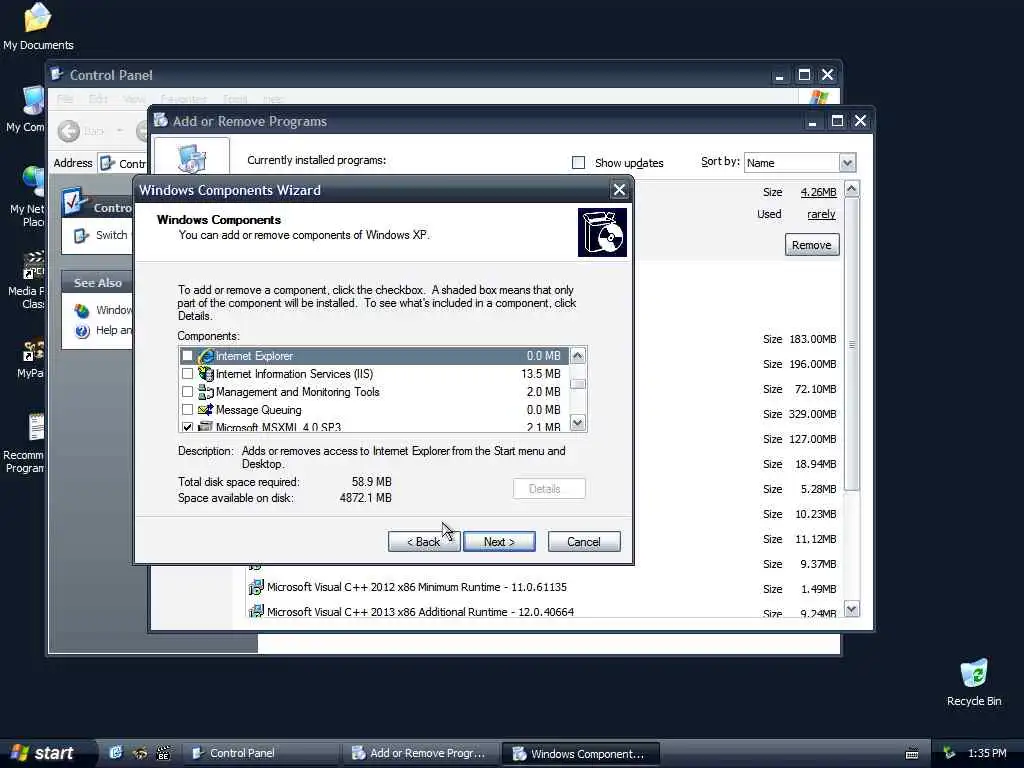Click the 1:35 PM taskbar clock

(987, 753)
